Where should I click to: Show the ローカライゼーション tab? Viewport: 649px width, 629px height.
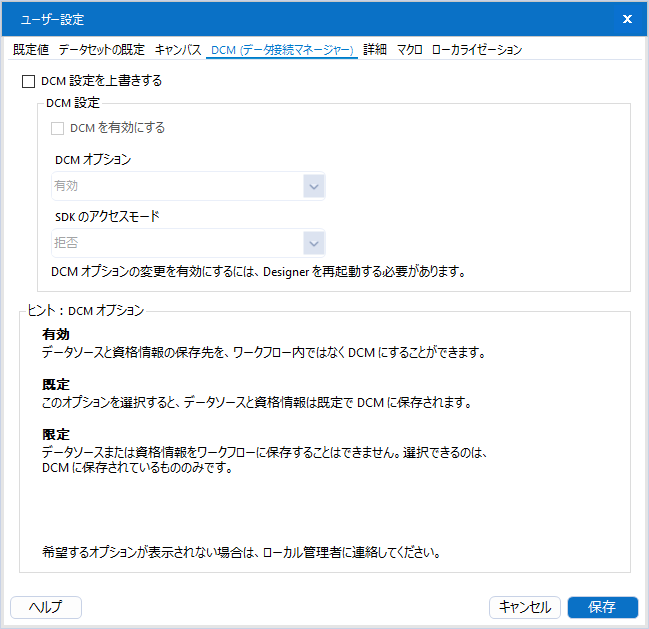click(x=476, y=50)
